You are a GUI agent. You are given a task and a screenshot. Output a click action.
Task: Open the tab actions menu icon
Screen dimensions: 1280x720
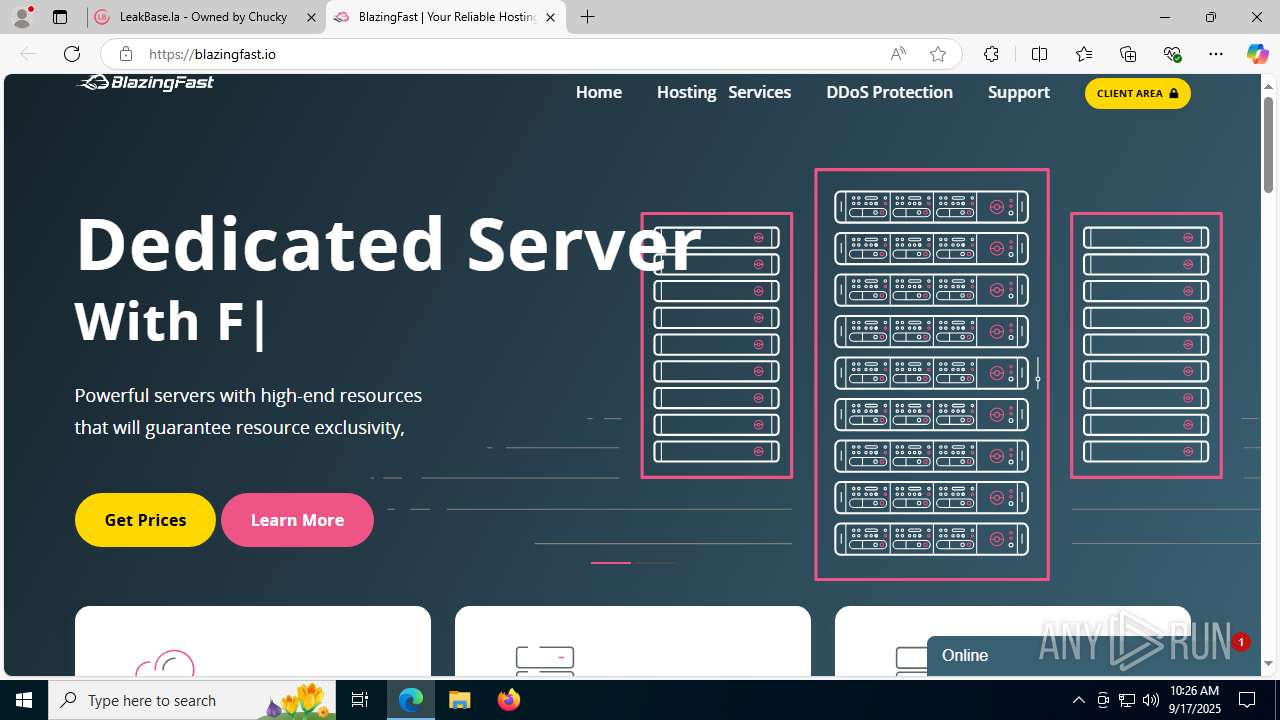[60, 17]
